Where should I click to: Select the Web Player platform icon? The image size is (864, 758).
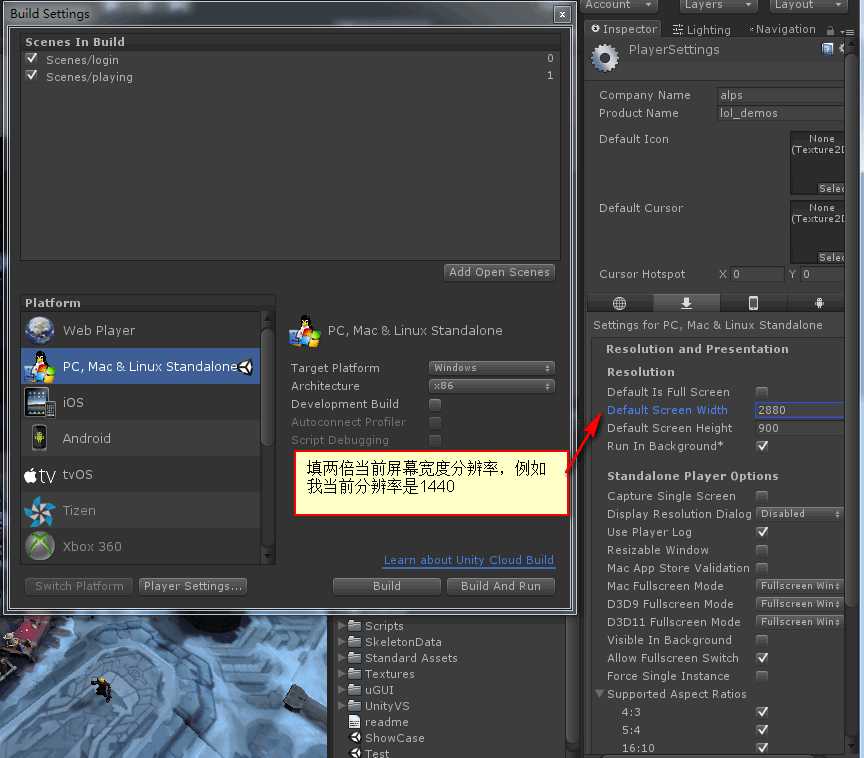[x=39, y=331]
